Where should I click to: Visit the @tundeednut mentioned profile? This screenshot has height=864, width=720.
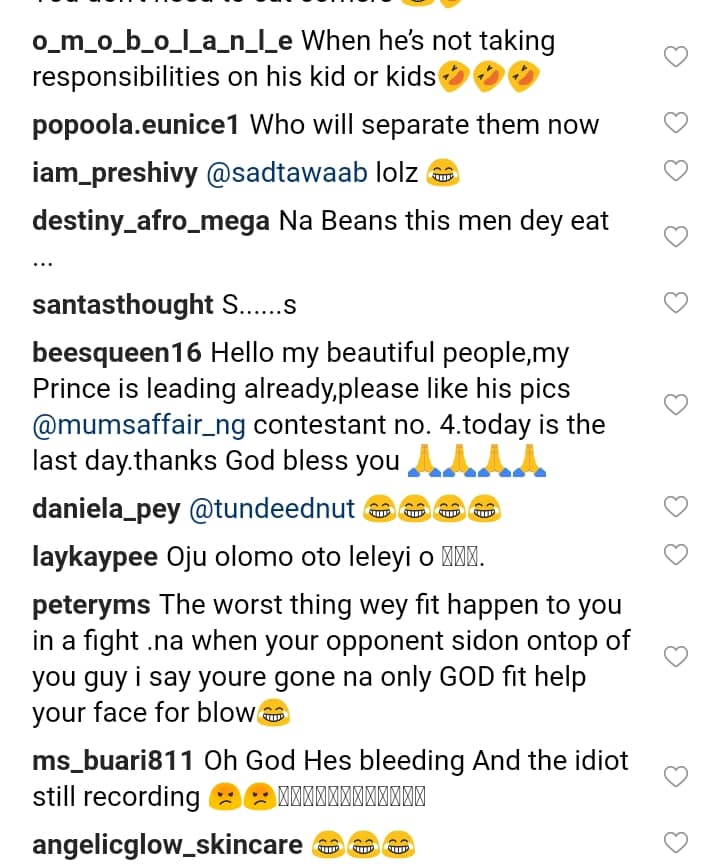coord(272,509)
